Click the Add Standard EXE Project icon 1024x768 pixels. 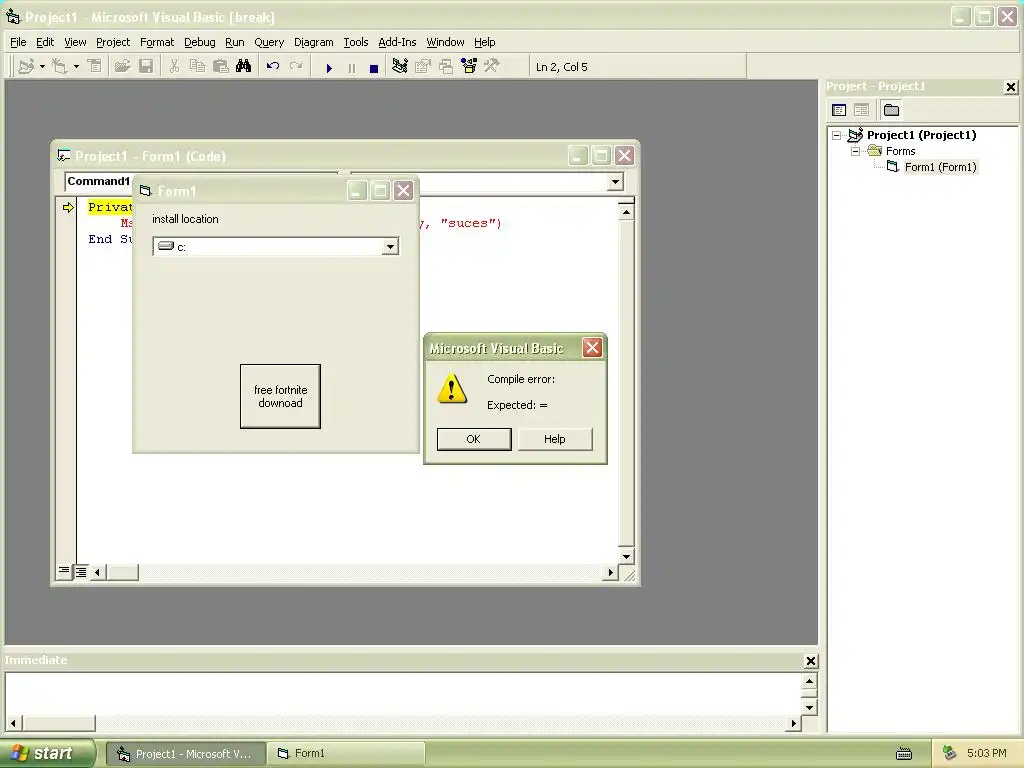(26, 66)
